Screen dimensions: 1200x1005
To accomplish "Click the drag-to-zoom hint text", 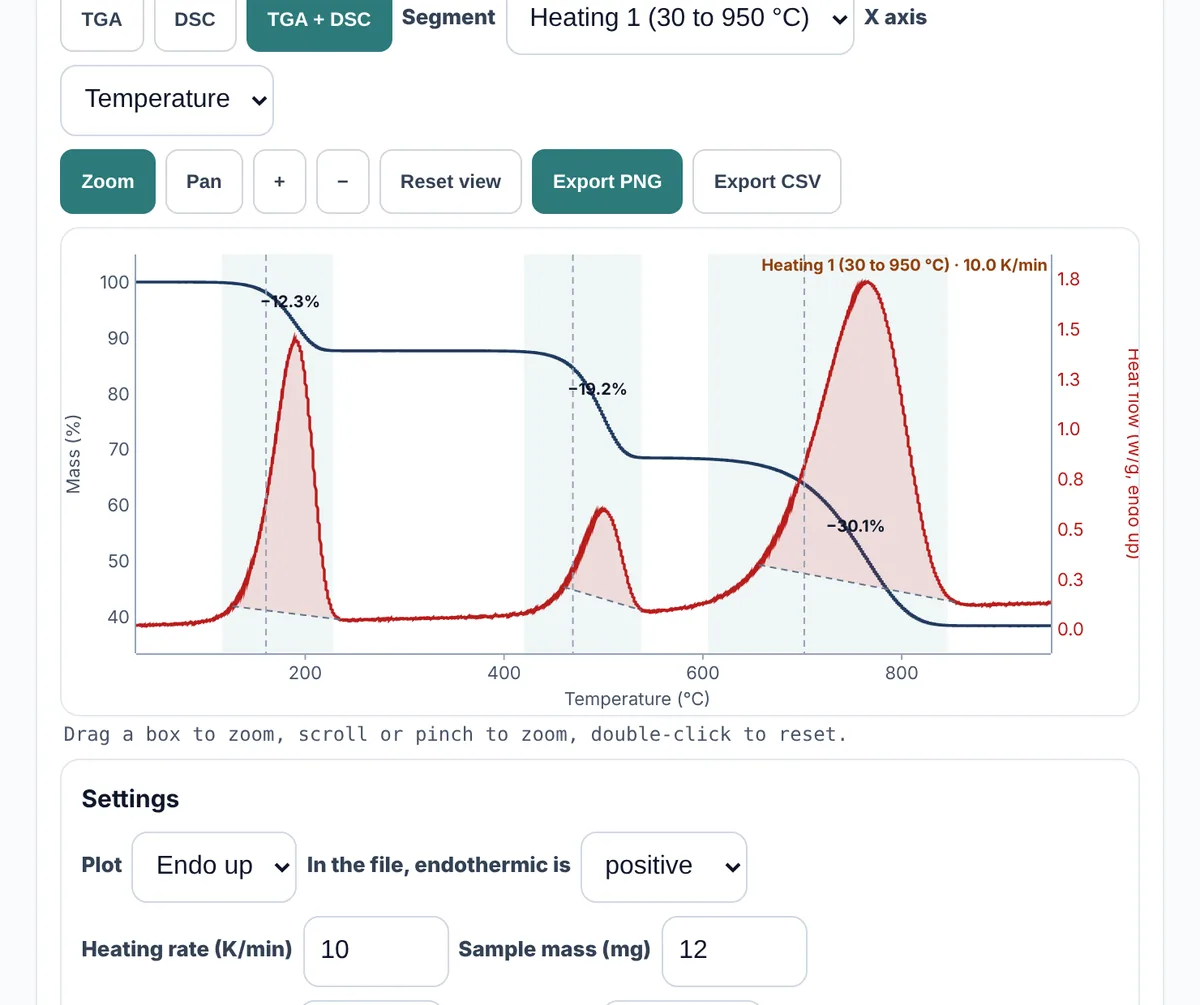I will [x=455, y=735].
